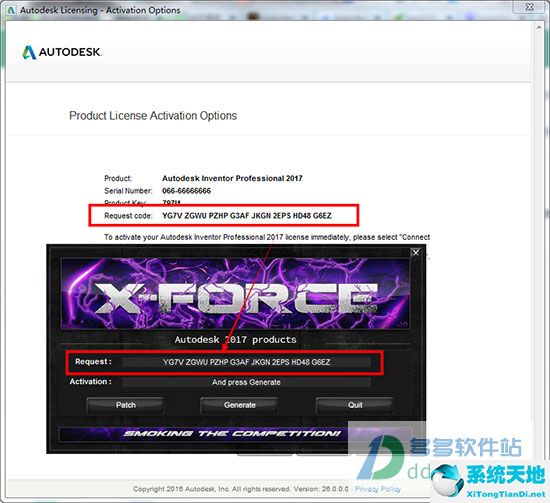Click the Patch button
550x503 pixels.
[x=126, y=405]
